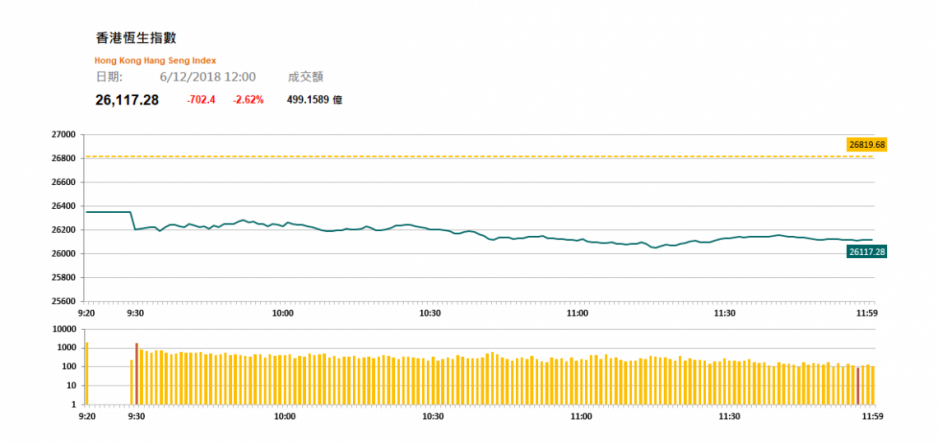Image resolution: width=938 pixels, height=444 pixels.
Task: Click the green 26117.28 current price tag
Action: pyautogui.click(x=867, y=253)
